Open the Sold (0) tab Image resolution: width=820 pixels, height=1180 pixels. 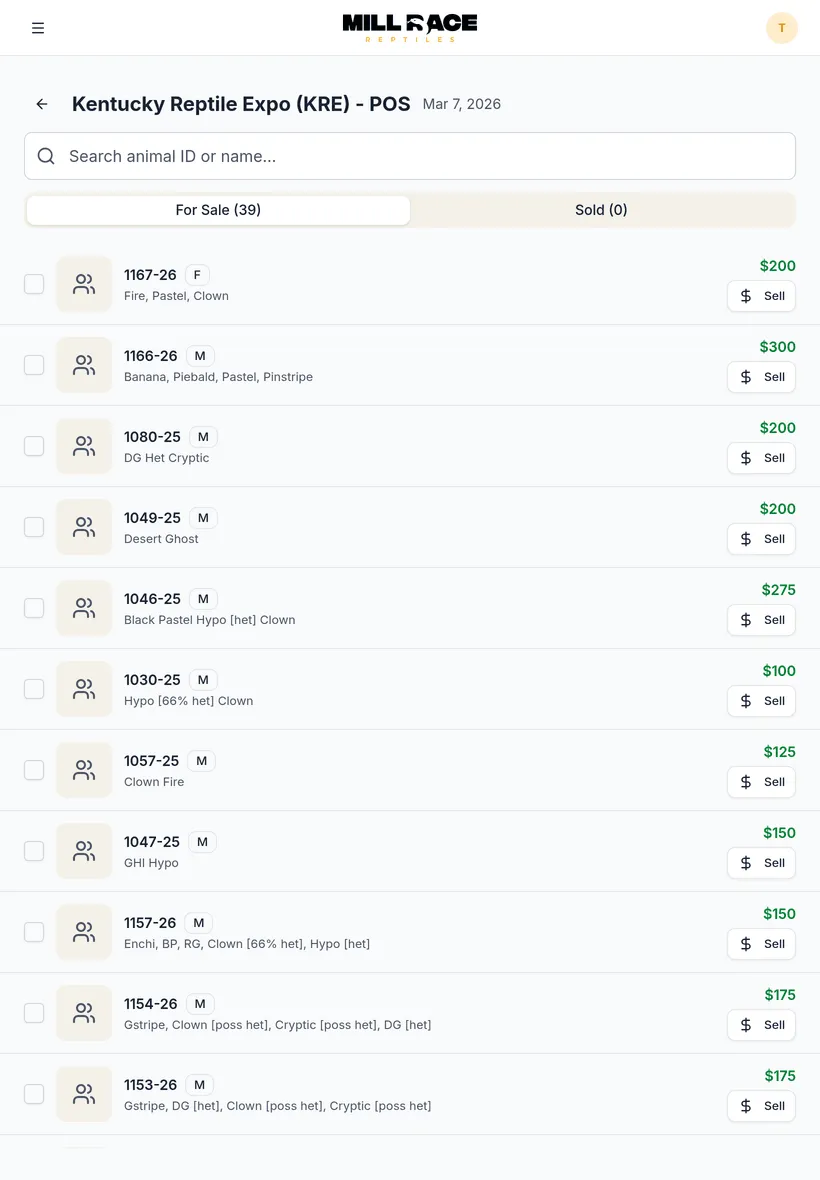pos(601,210)
